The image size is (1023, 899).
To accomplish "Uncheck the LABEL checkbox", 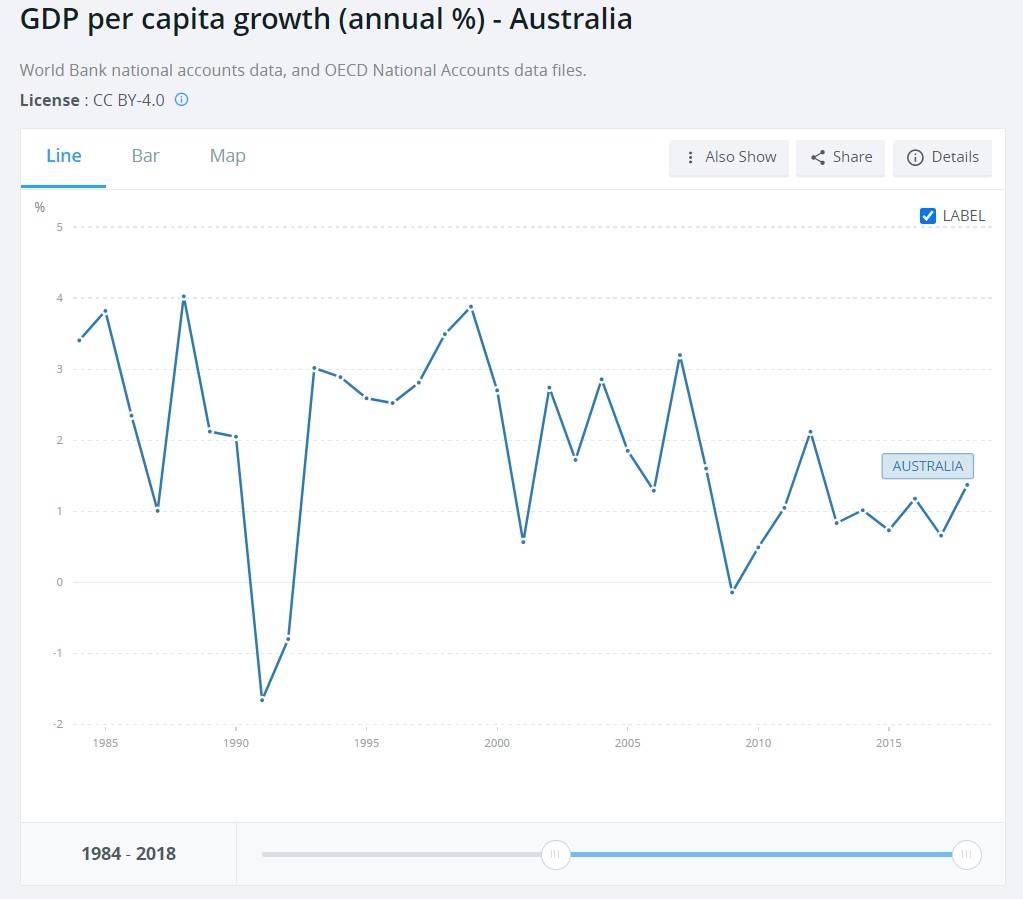I will (x=927, y=215).
